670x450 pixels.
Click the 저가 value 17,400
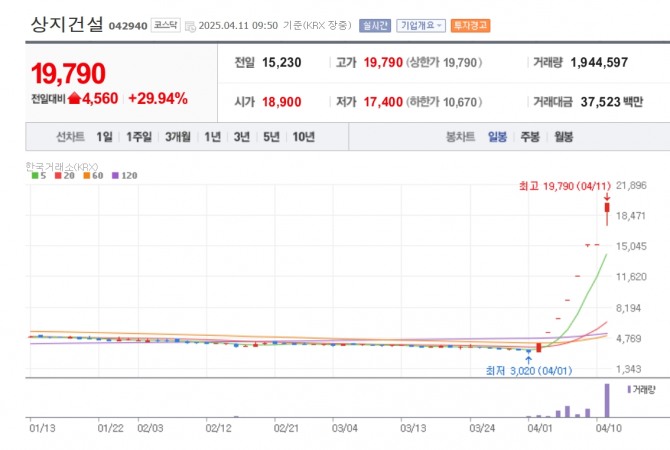[x=383, y=102]
